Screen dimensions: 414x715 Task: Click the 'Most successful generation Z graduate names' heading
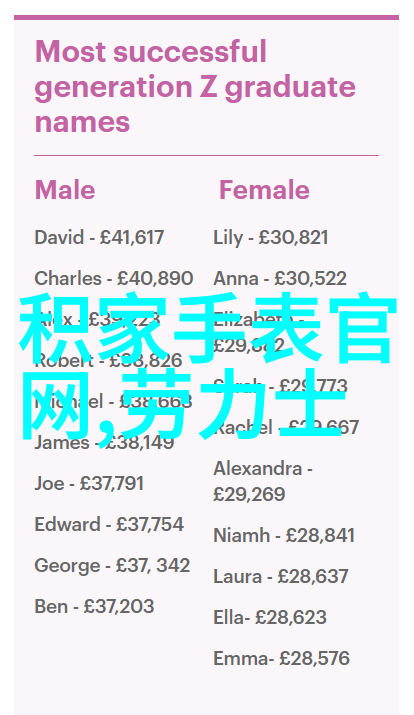pyautogui.click(x=195, y=87)
